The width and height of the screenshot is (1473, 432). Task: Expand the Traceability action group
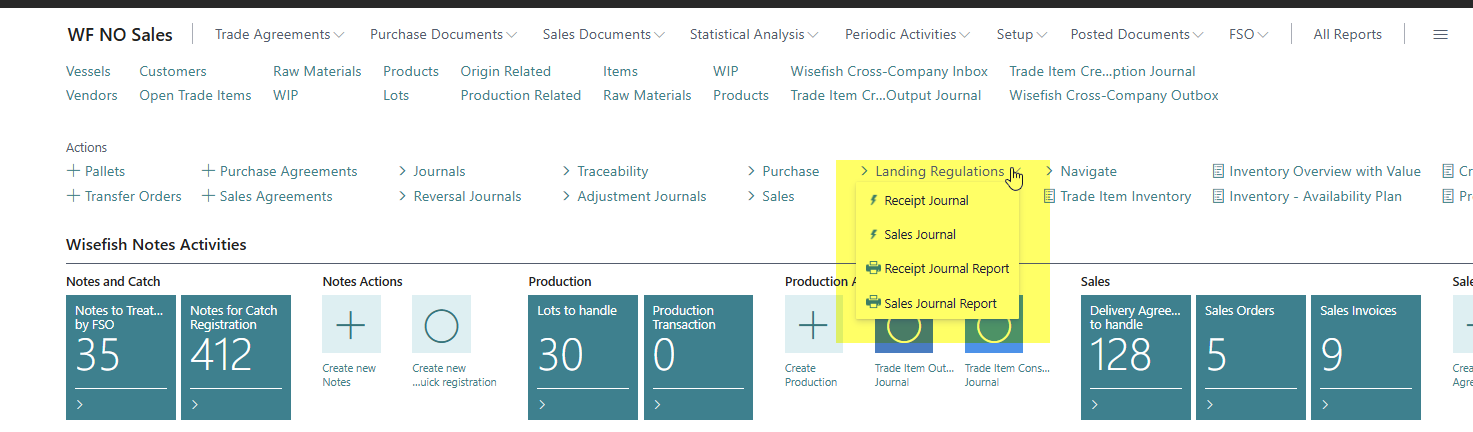(612, 171)
